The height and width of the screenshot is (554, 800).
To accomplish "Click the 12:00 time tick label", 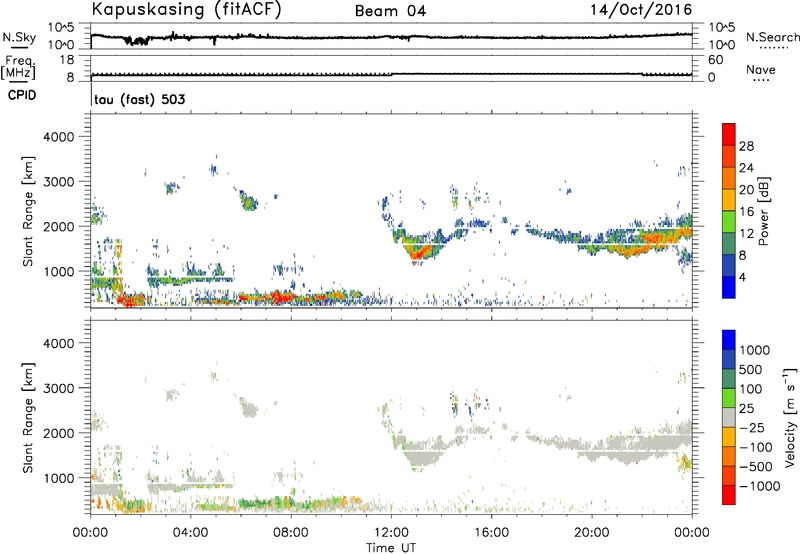I will pos(391,533).
